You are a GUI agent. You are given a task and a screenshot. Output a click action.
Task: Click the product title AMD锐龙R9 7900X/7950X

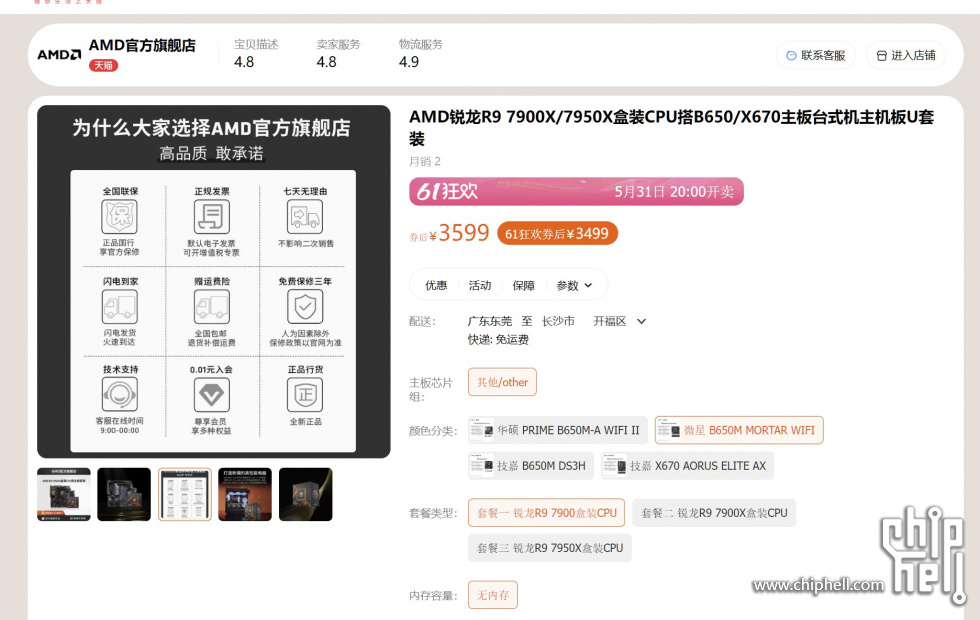click(x=671, y=128)
